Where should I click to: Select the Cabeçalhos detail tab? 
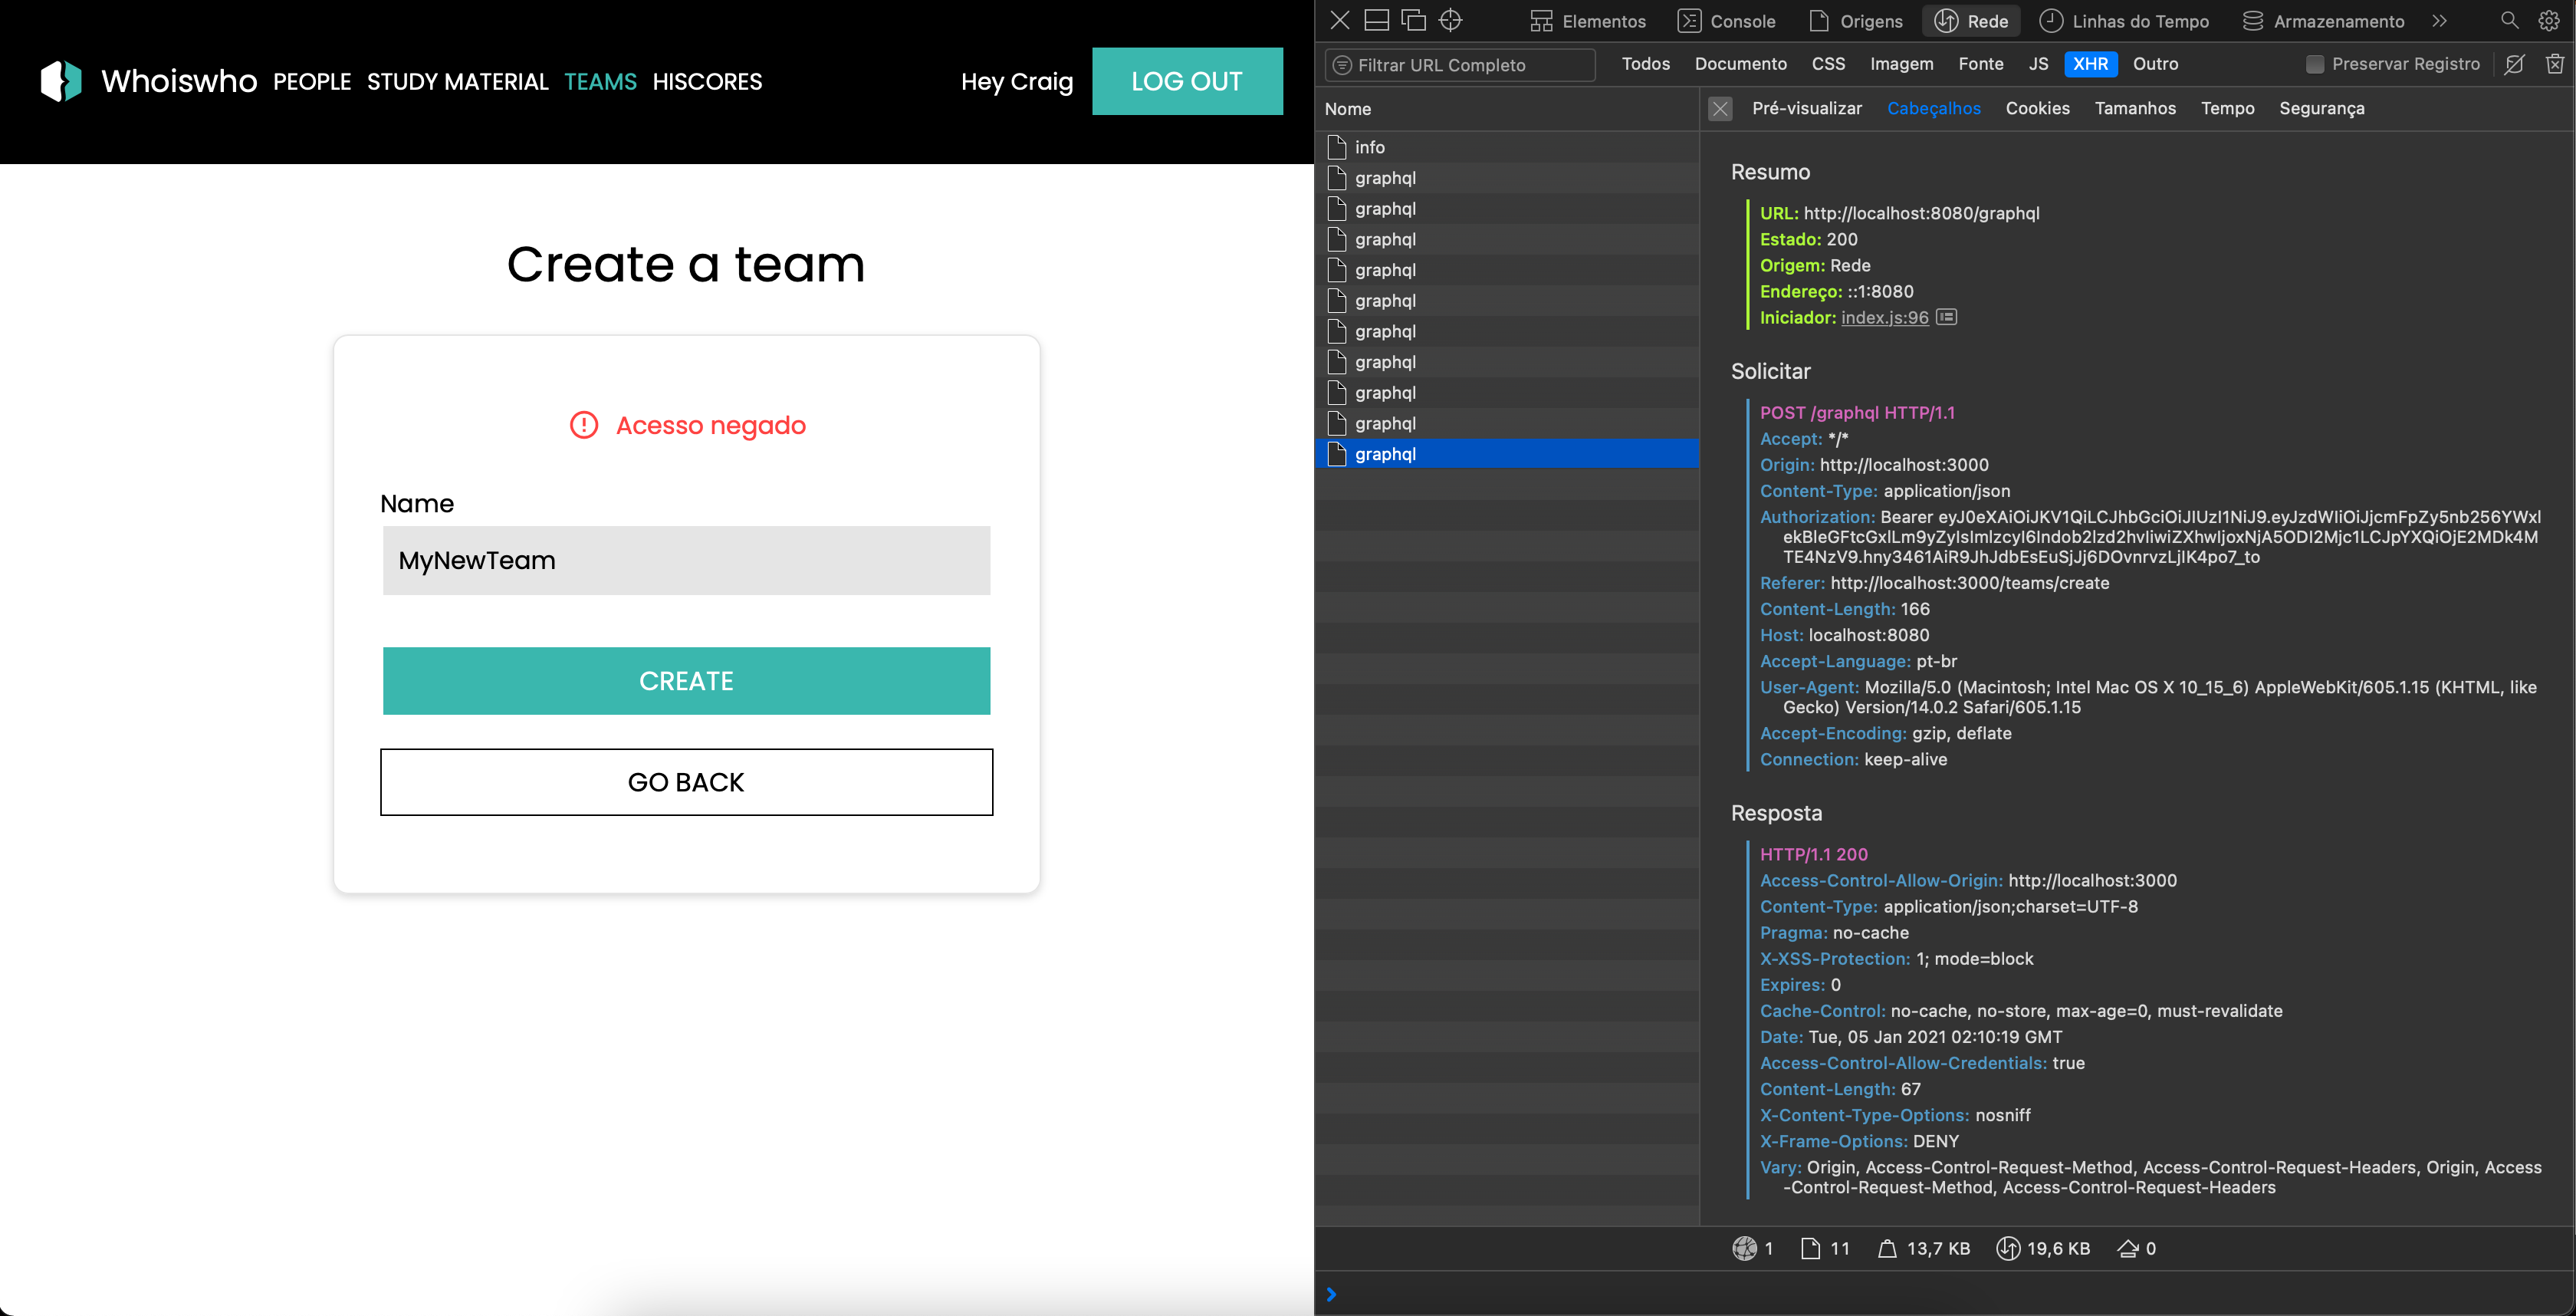(x=1933, y=108)
